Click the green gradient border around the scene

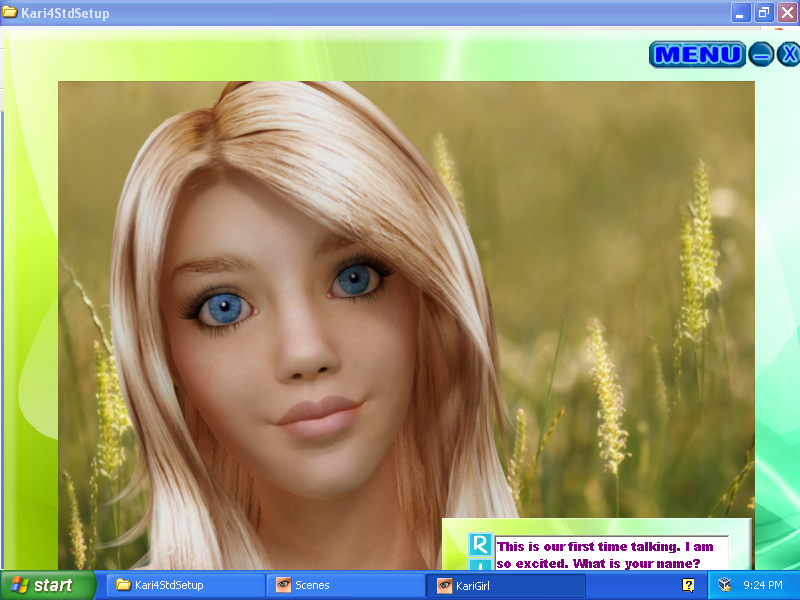30,300
